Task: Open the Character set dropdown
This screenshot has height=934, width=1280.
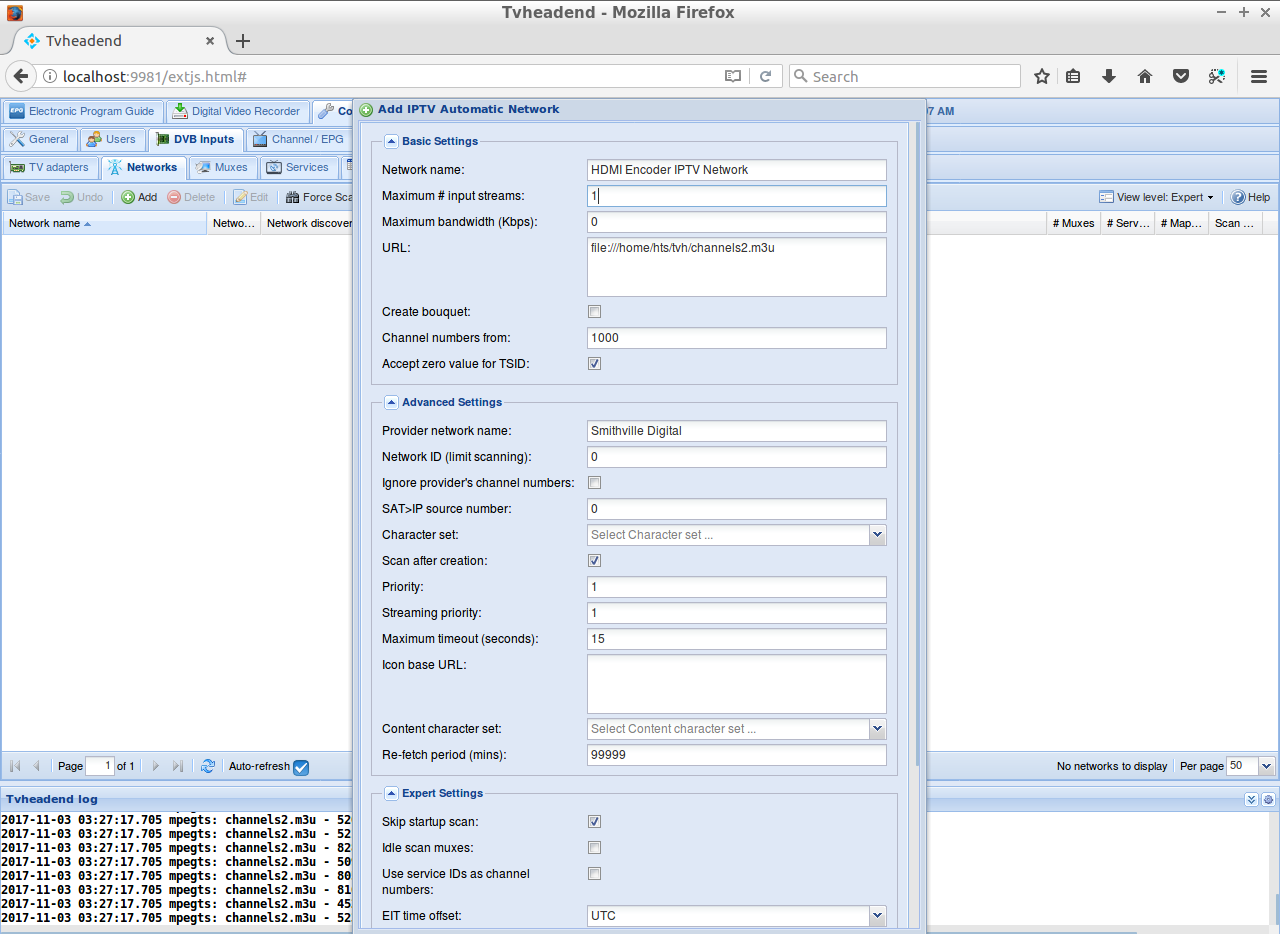Action: (x=877, y=535)
